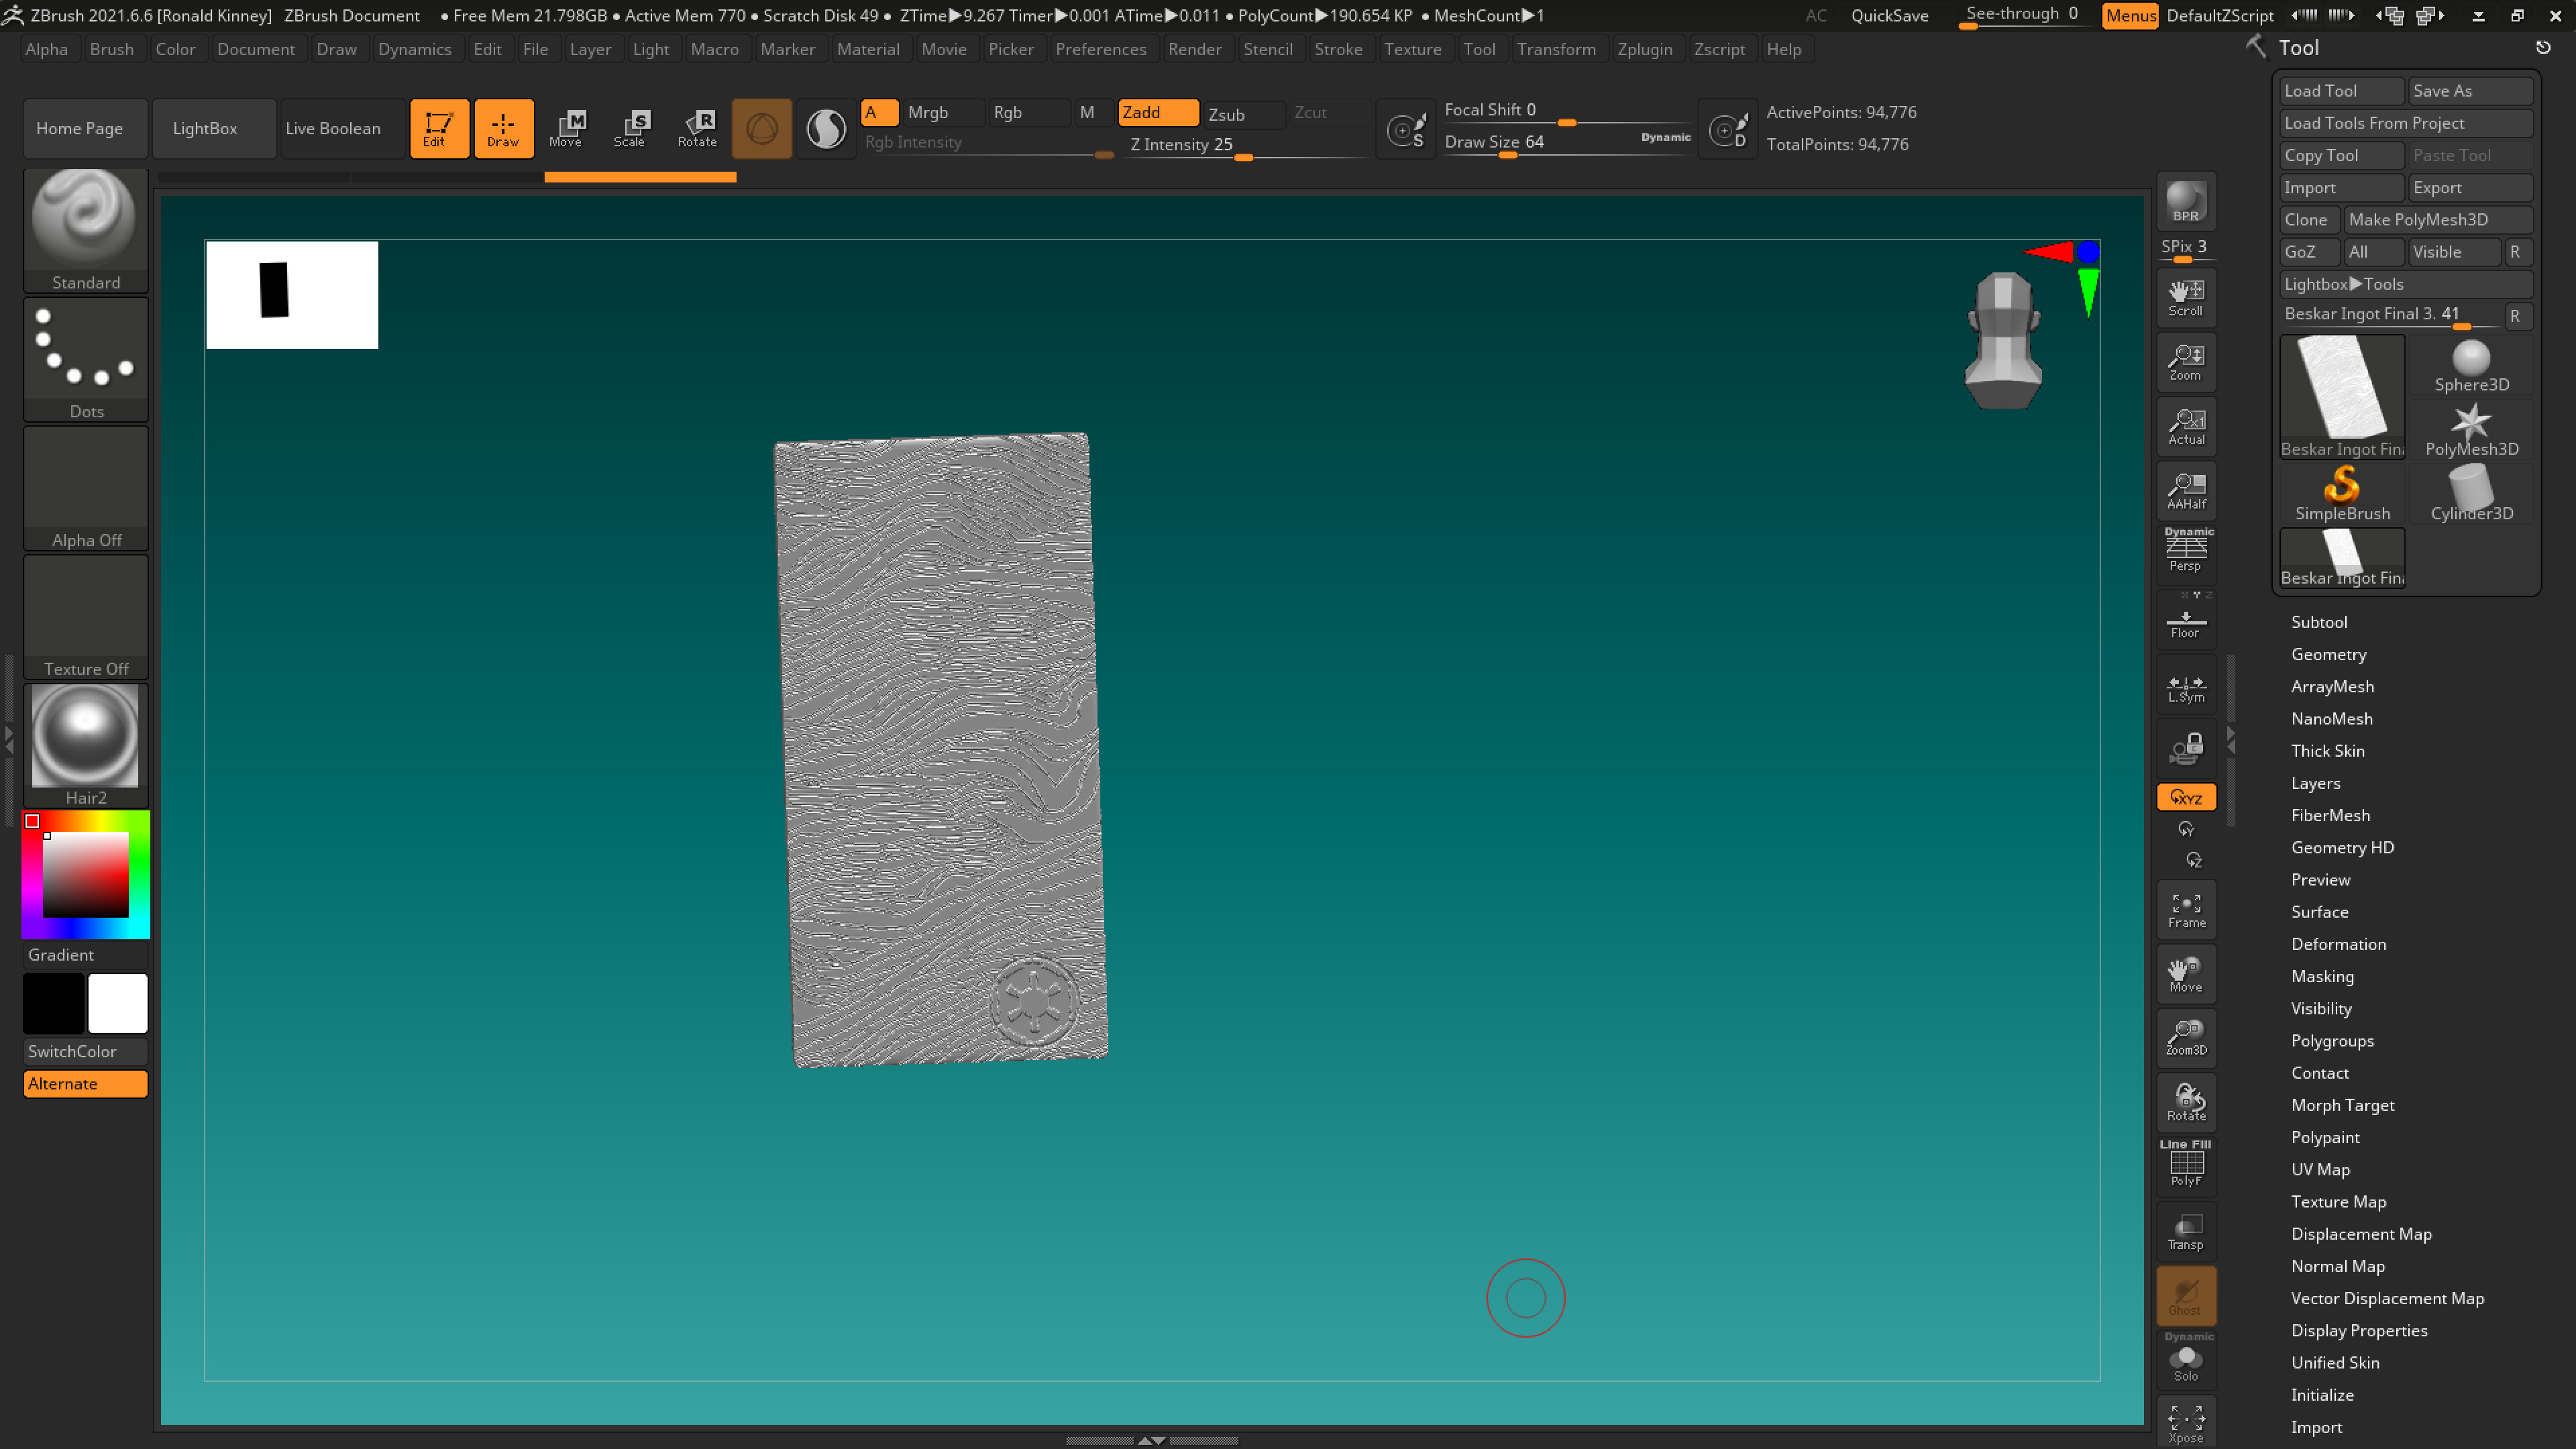Image resolution: width=2576 pixels, height=1449 pixels.
Task: Click the LightBox button
Action: (x=214, y=128)
